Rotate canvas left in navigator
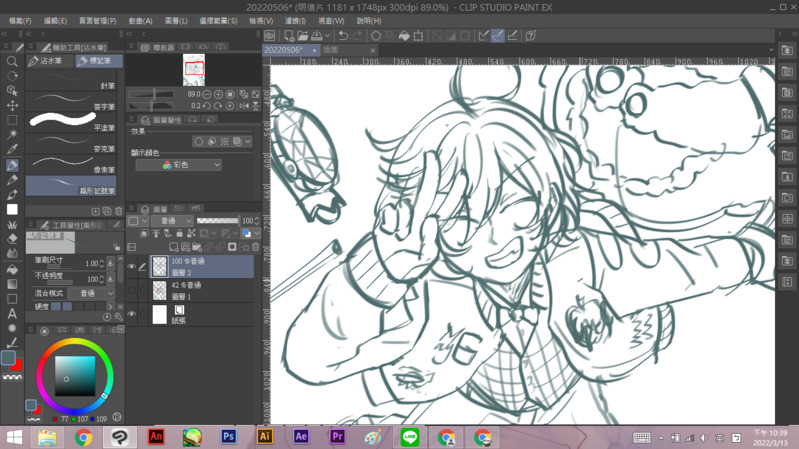799x449 pixels. (207, 106)
